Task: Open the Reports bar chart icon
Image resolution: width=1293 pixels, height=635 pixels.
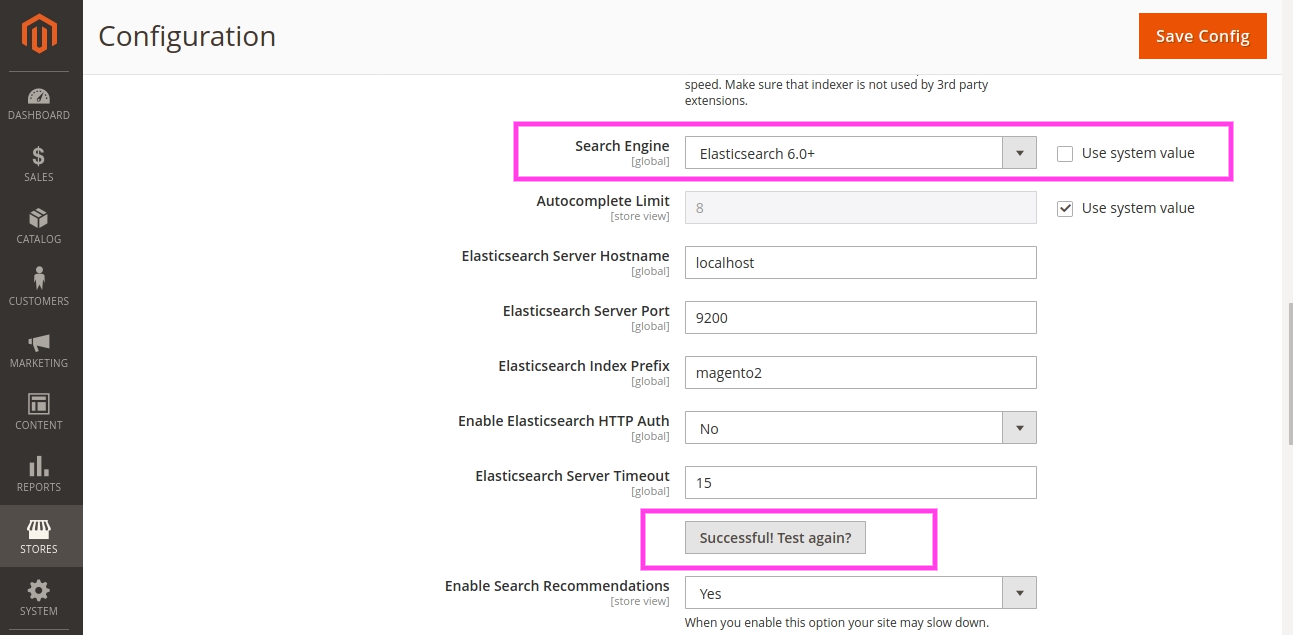Action: [39, 466]
